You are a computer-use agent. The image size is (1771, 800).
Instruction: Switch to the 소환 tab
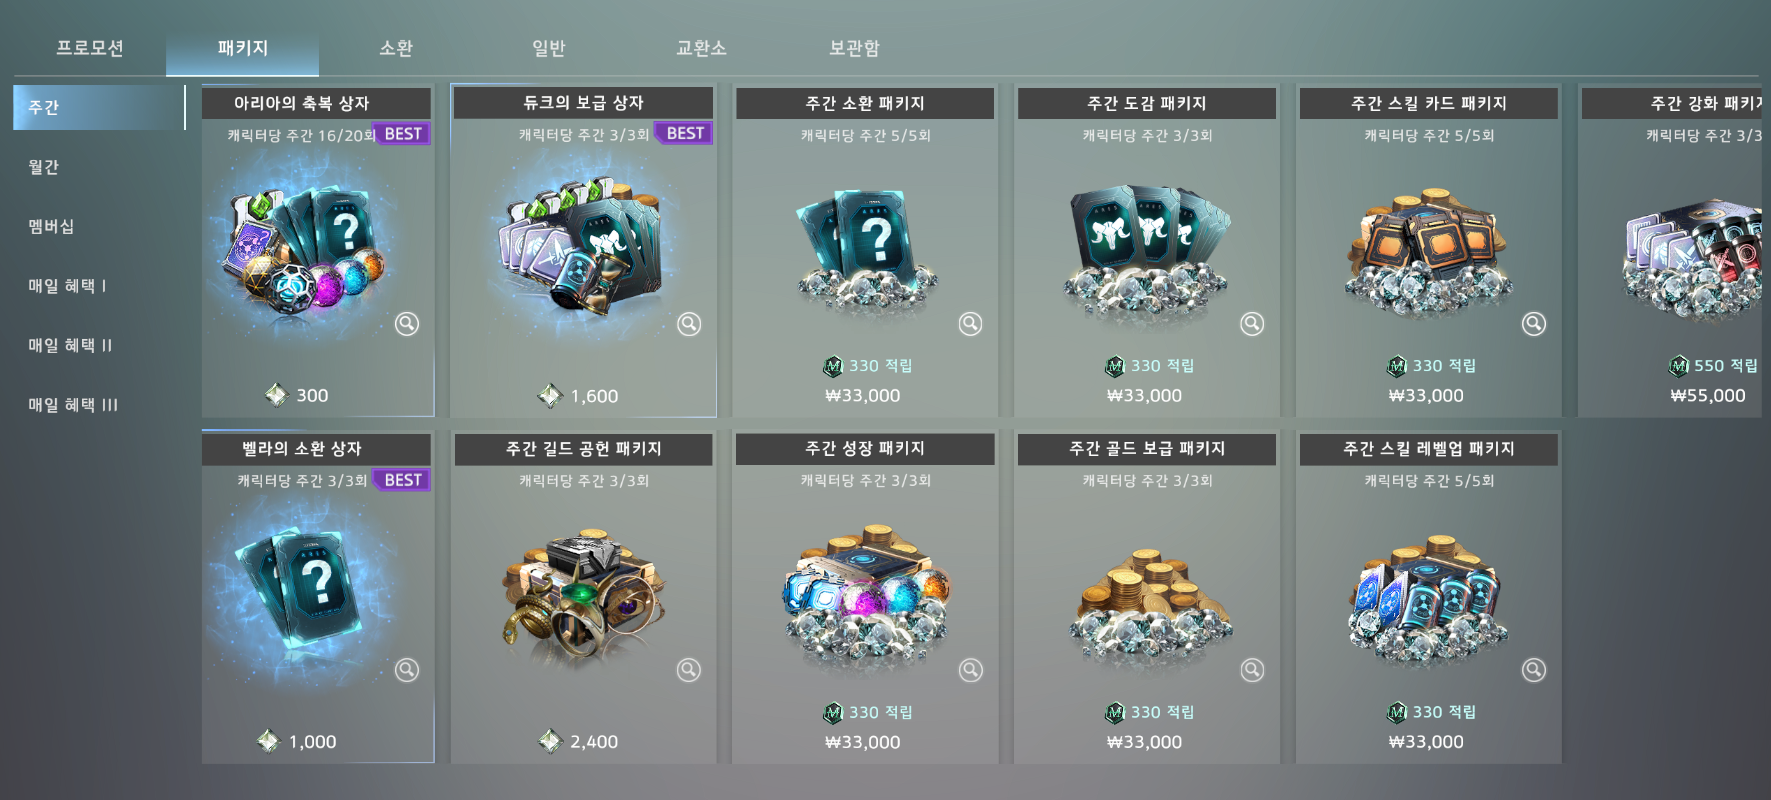396,48
